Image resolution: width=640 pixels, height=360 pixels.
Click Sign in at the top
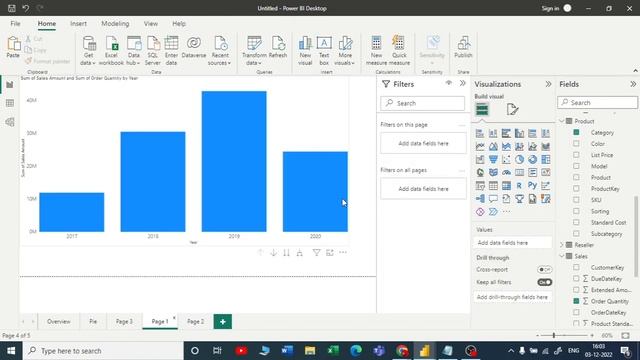tap(550, 8)
